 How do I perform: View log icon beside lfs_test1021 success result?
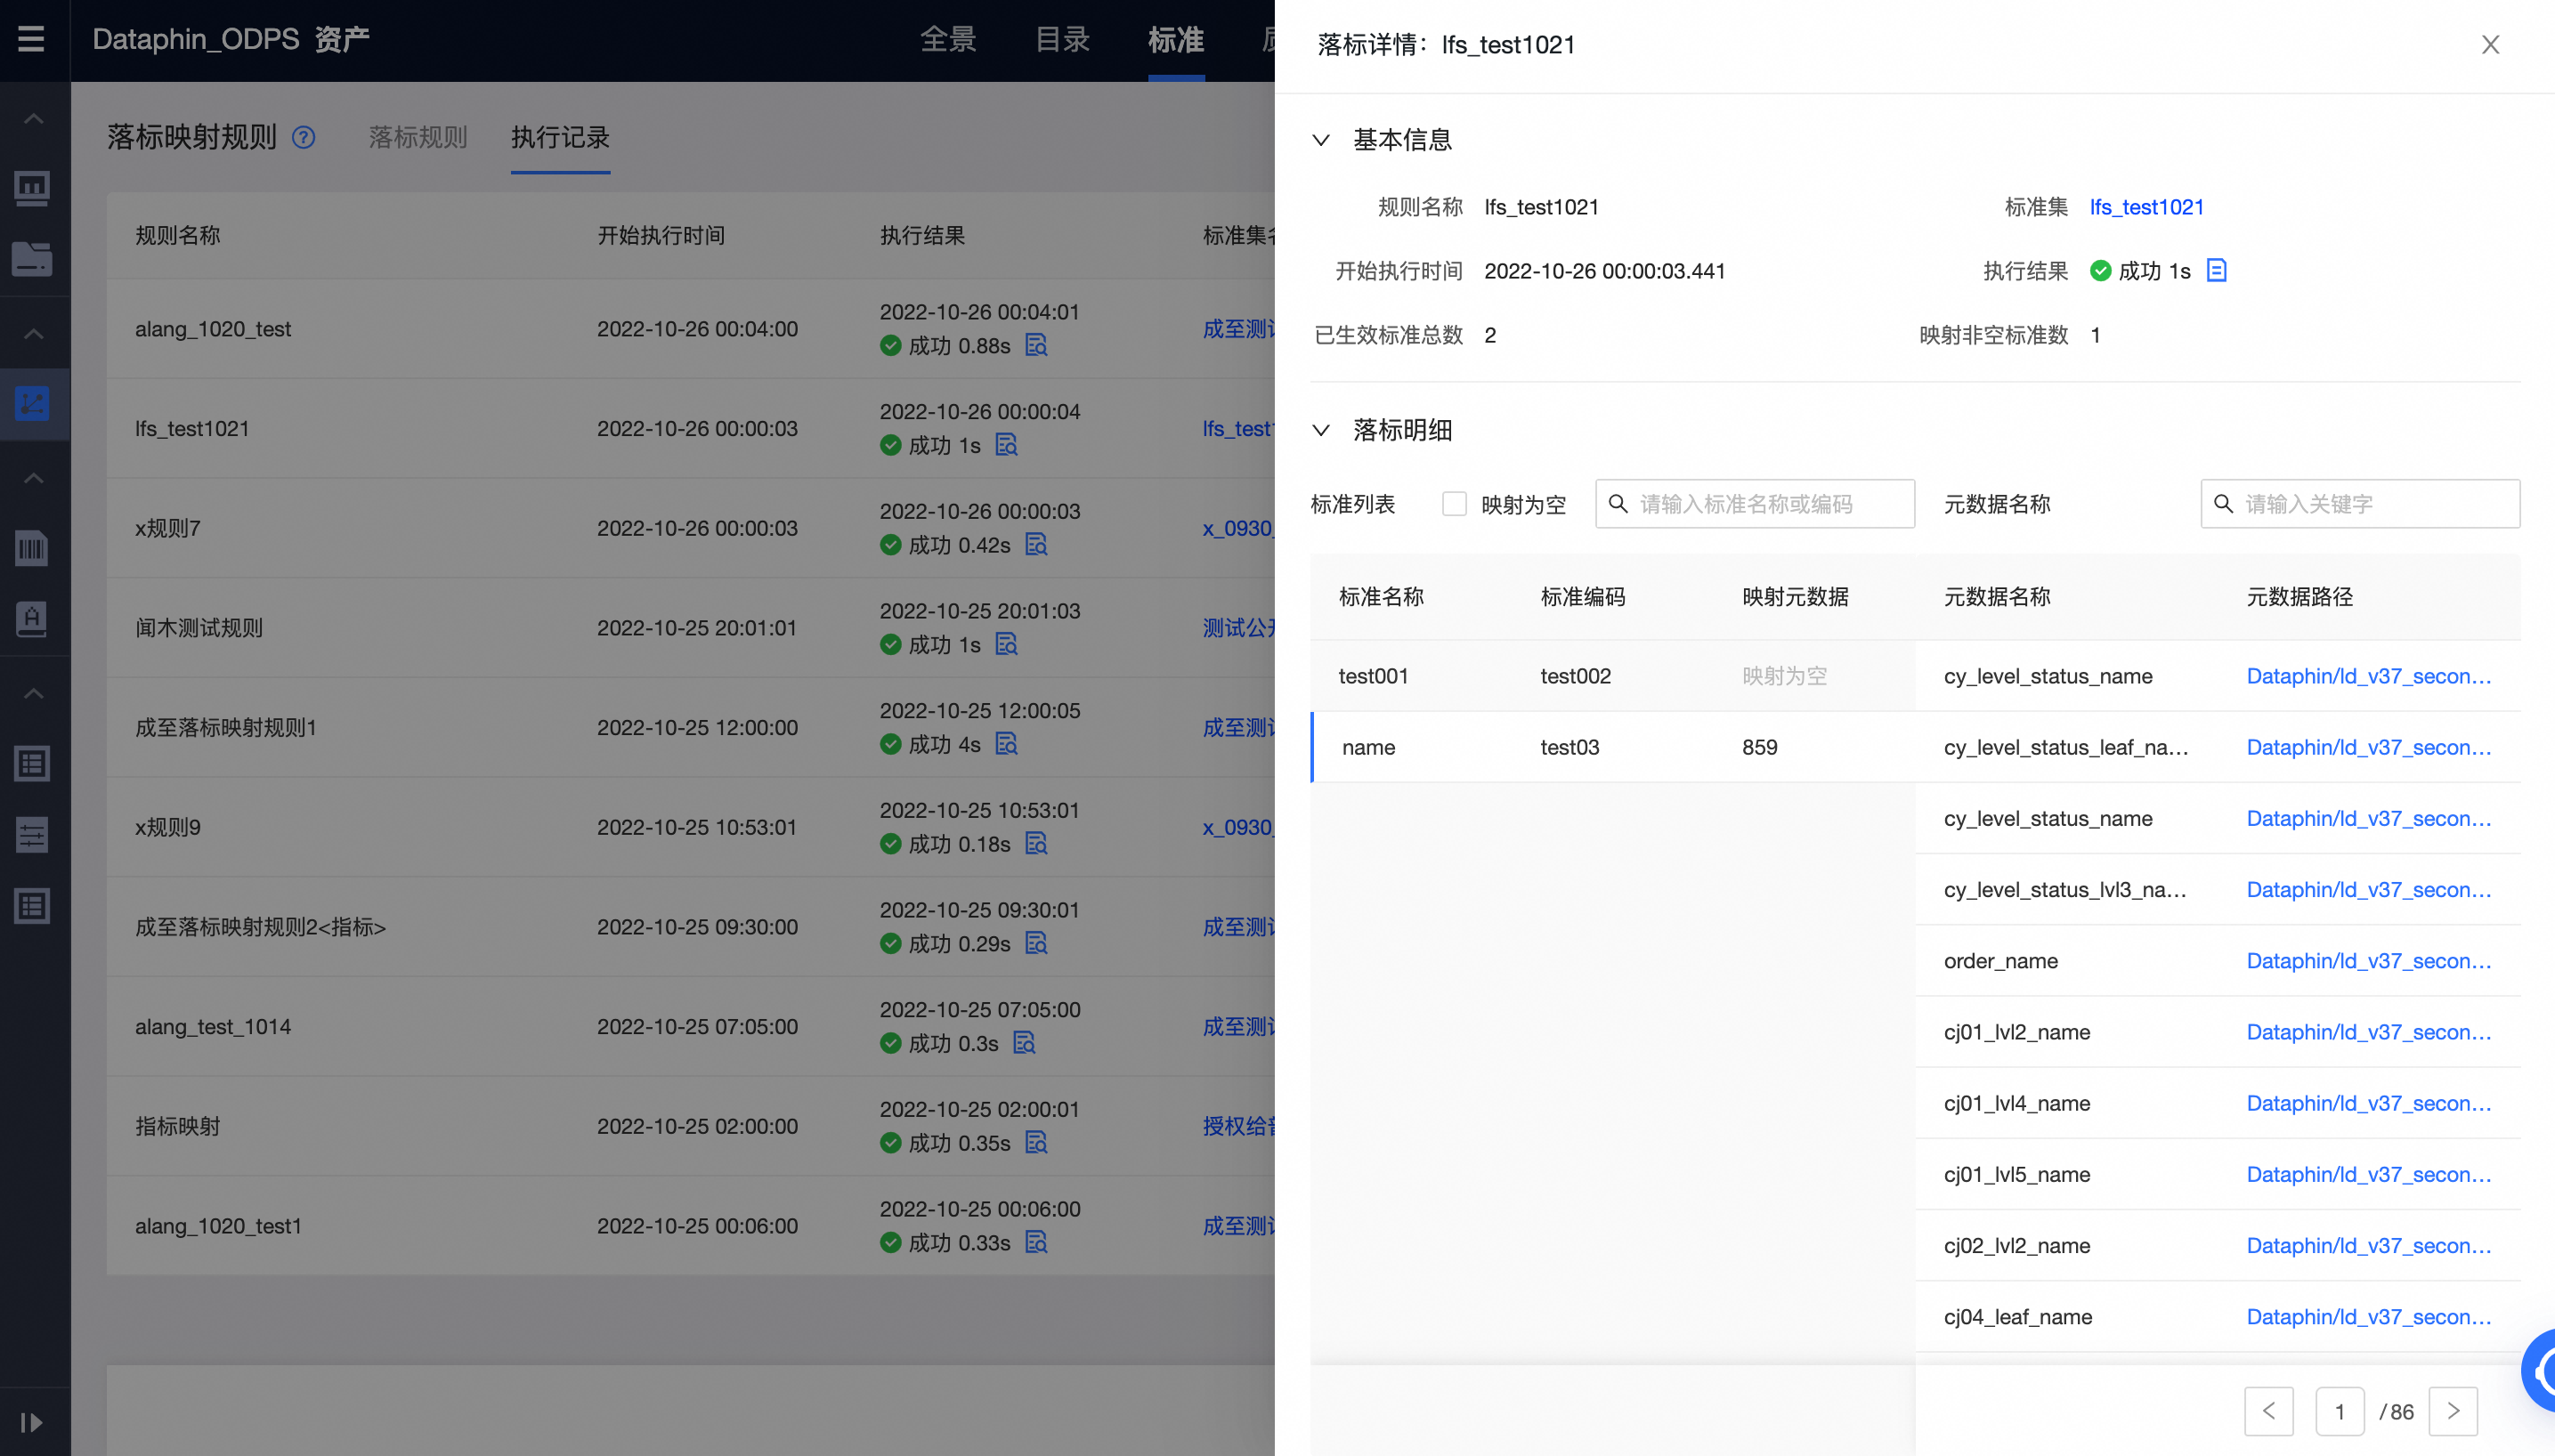point(1005,446)
